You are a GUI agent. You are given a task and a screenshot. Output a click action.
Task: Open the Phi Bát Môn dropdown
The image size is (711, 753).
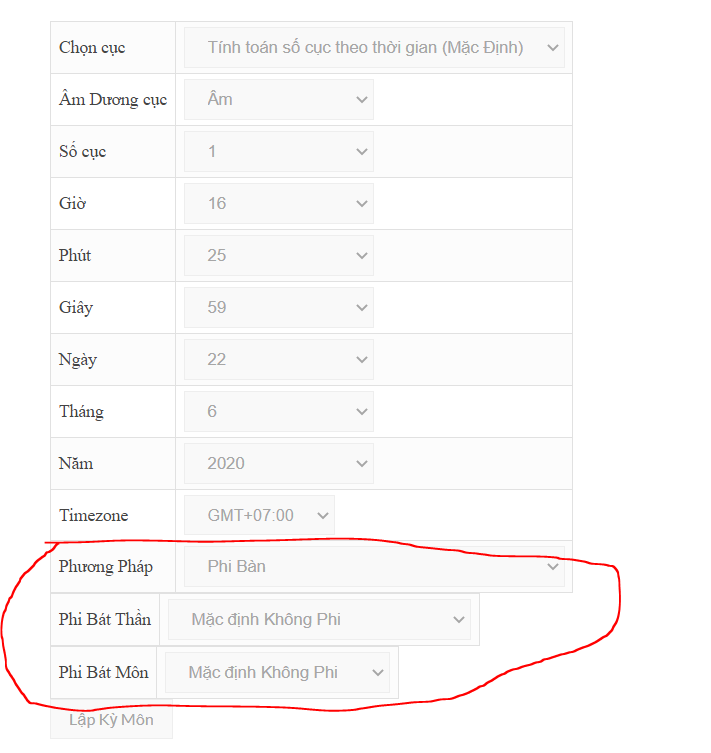276,672
